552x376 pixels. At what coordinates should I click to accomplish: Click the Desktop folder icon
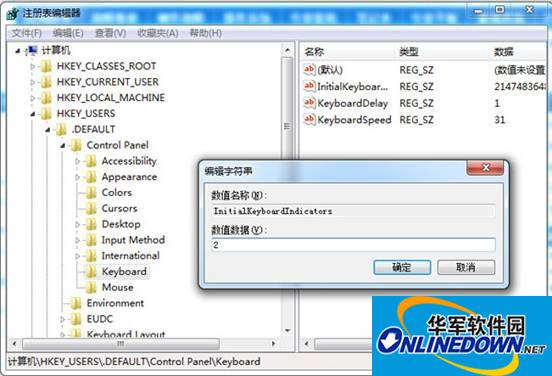tap(91, 224)
